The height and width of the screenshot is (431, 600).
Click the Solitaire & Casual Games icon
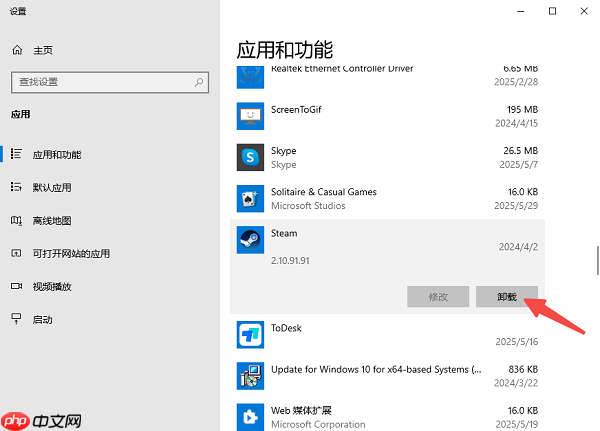point(250,199)
